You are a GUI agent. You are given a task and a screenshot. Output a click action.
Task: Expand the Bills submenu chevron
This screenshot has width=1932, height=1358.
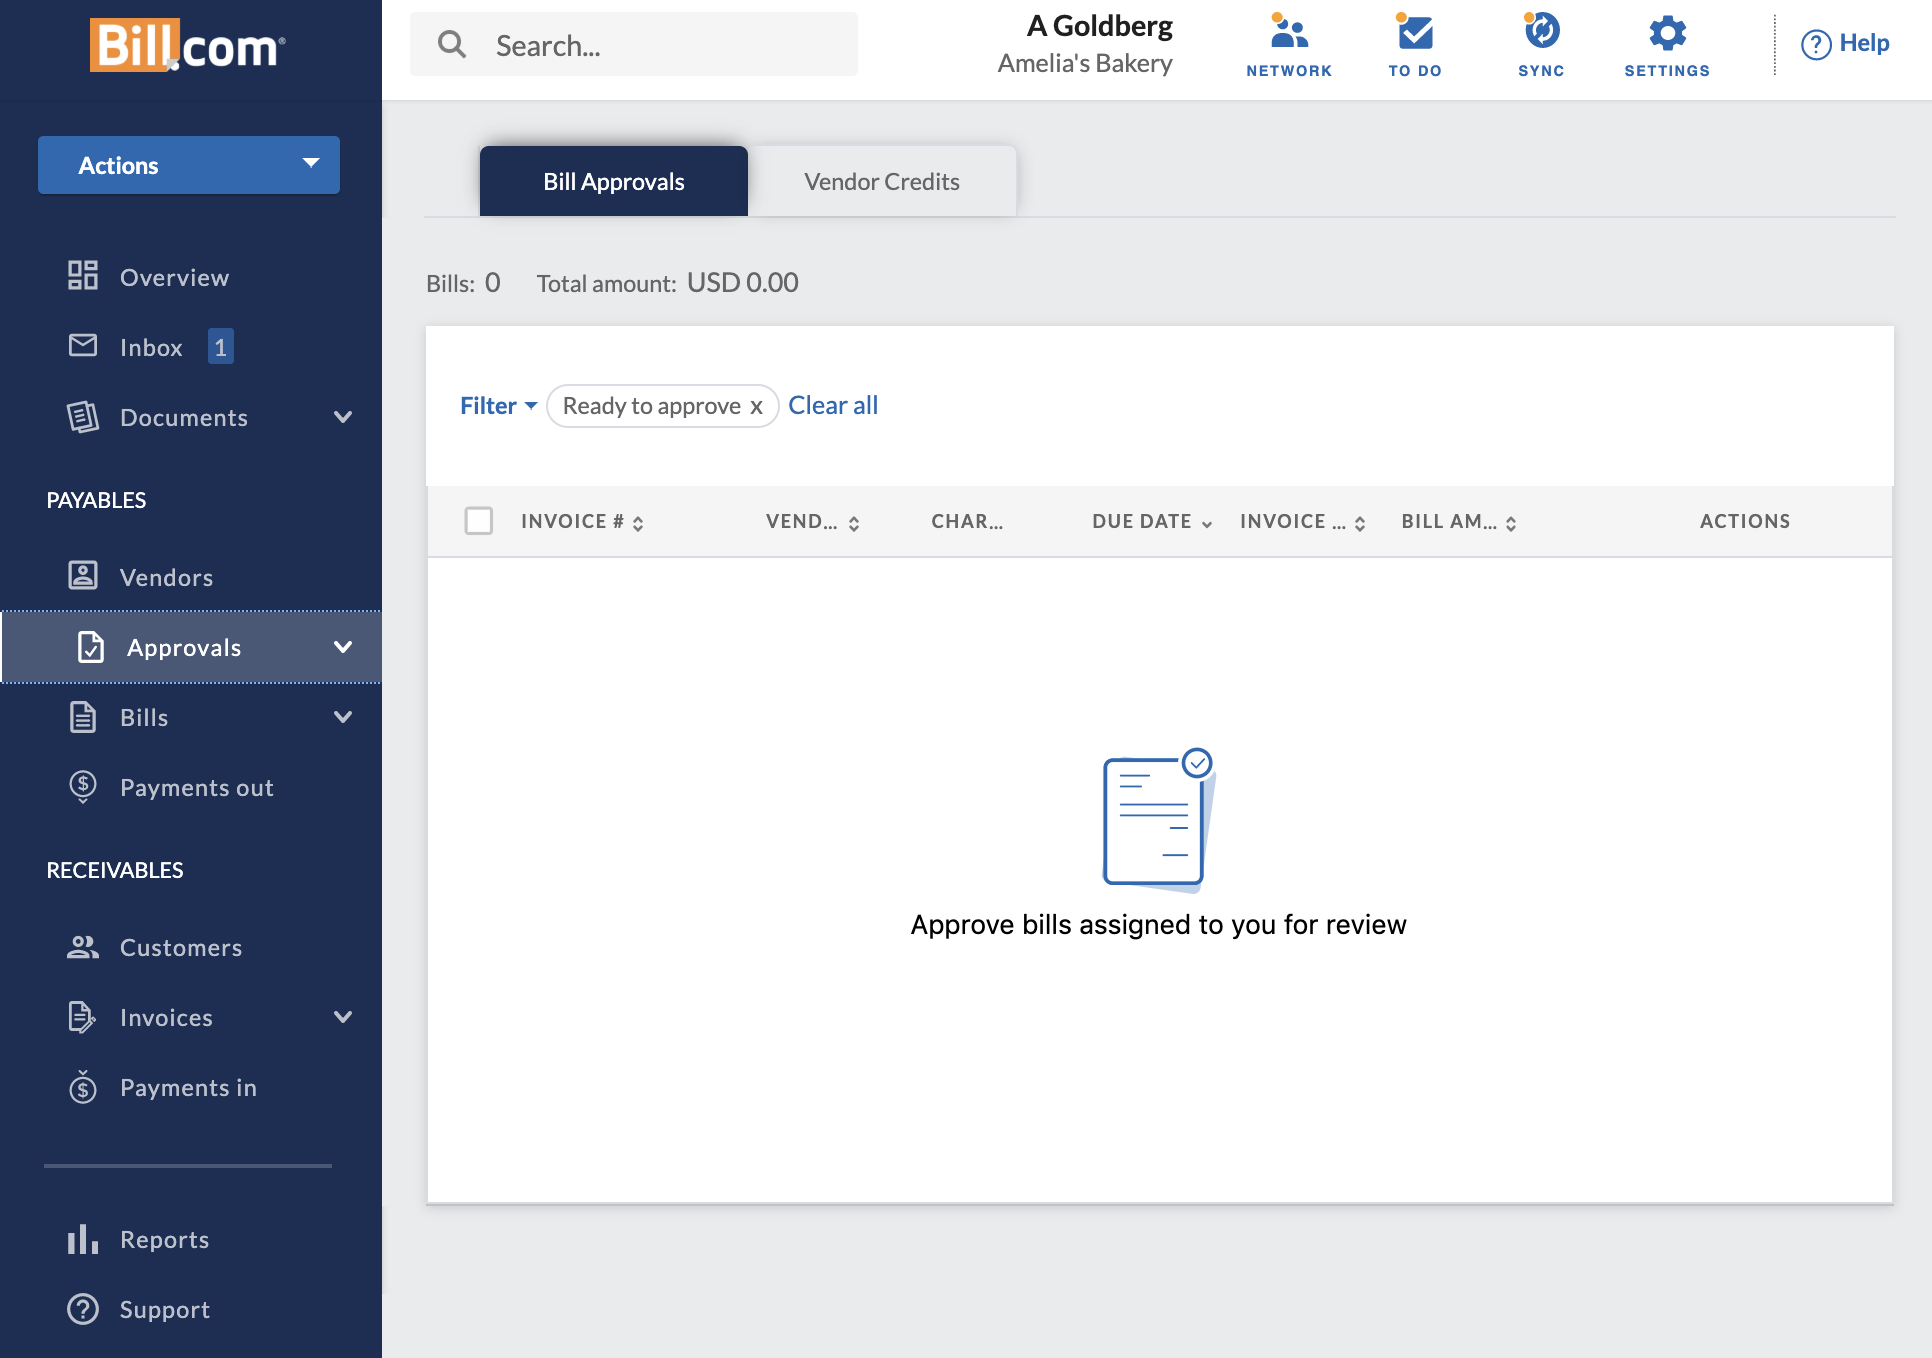343,717
